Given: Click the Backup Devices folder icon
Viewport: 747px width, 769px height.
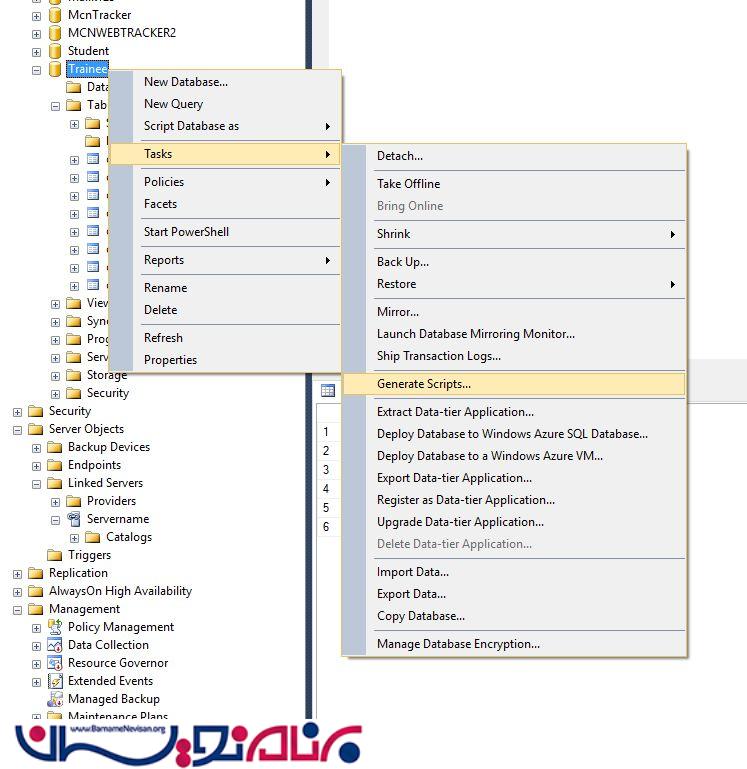Looking at the screenshot, I should pos(54,447).
